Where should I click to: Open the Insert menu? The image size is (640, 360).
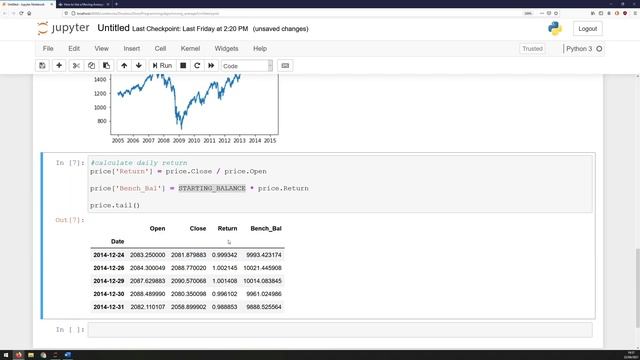(132, 49)
